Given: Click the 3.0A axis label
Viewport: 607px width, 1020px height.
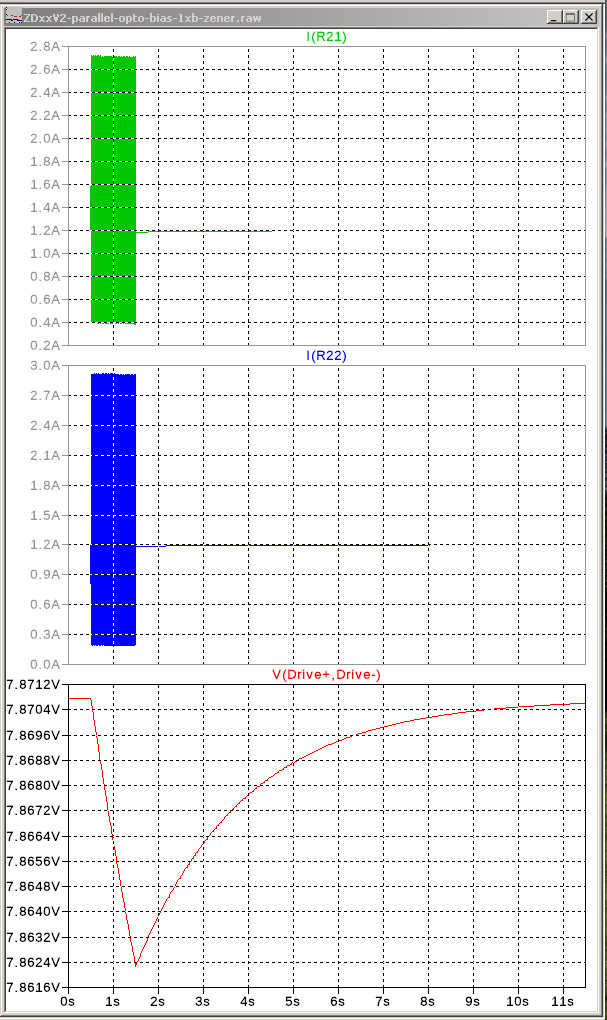Looking at the screenshot, I should point(45,366).
